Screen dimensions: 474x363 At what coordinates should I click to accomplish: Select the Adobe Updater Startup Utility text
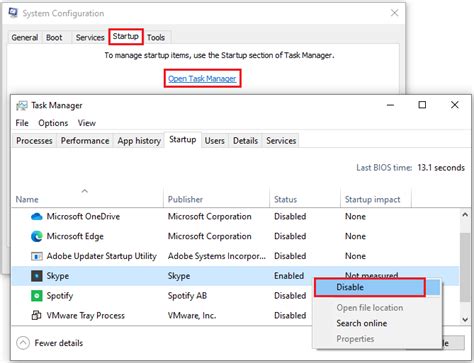tap(101, 256)
